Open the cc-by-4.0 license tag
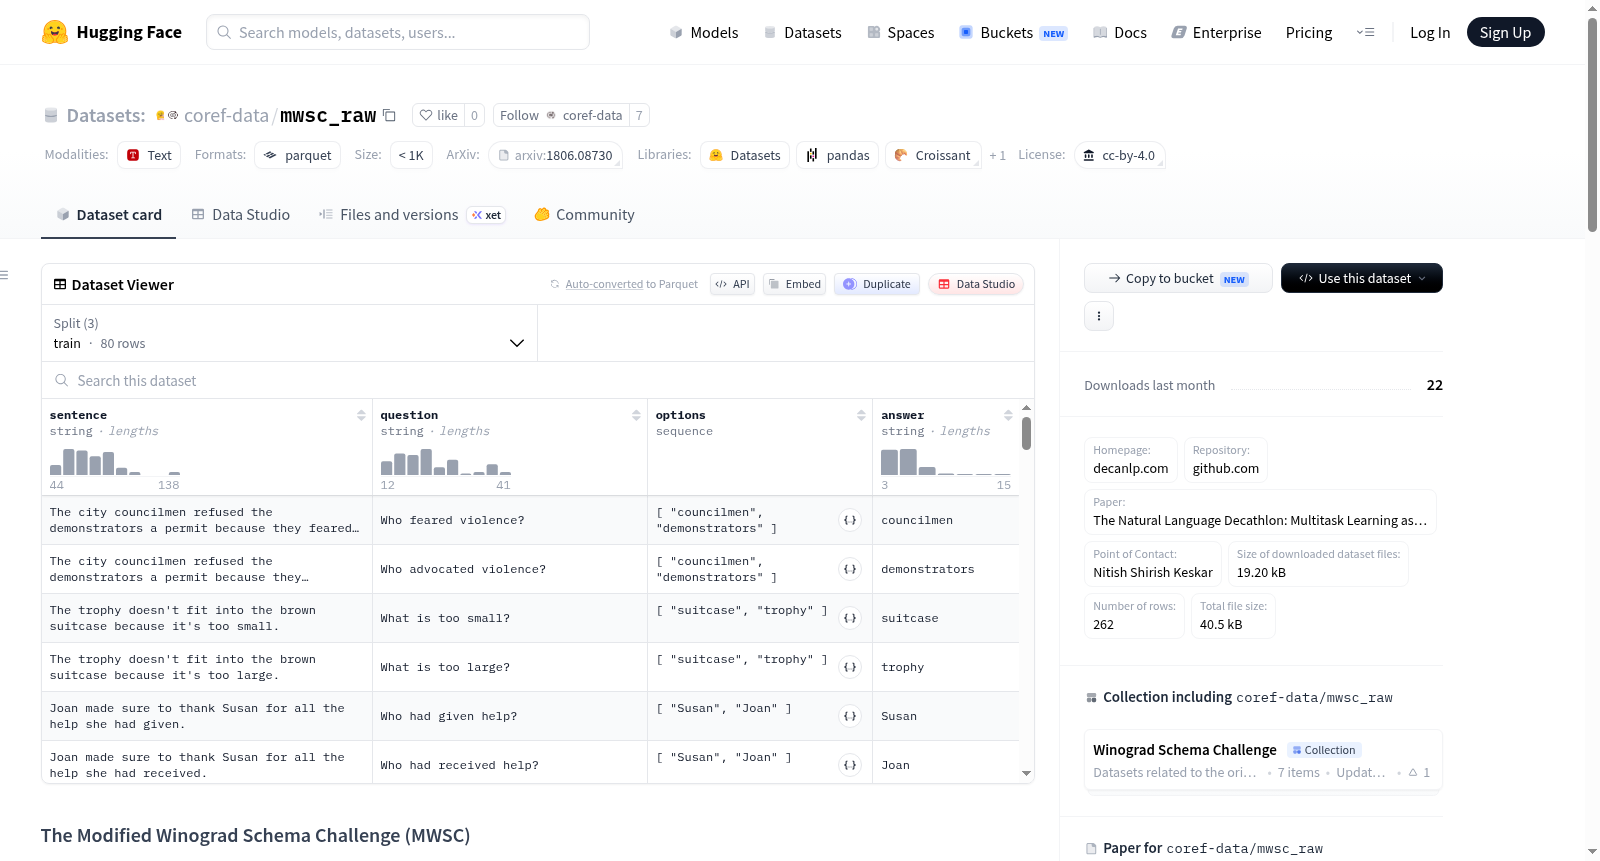 (x=1120, y=155)
